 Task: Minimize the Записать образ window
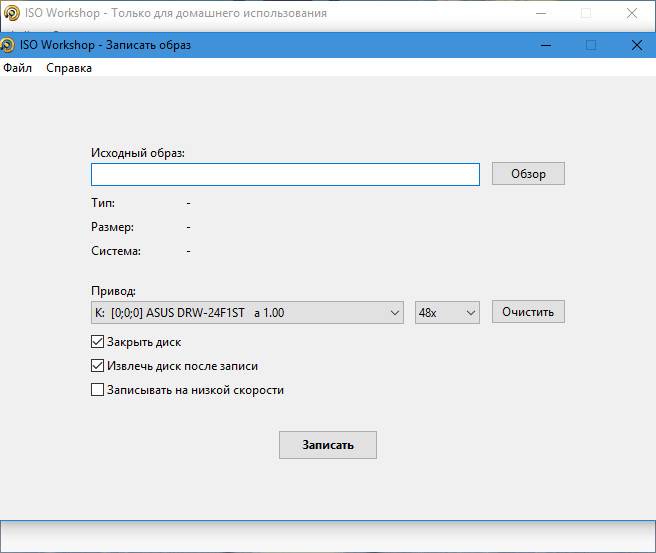(x=546, y=45)
